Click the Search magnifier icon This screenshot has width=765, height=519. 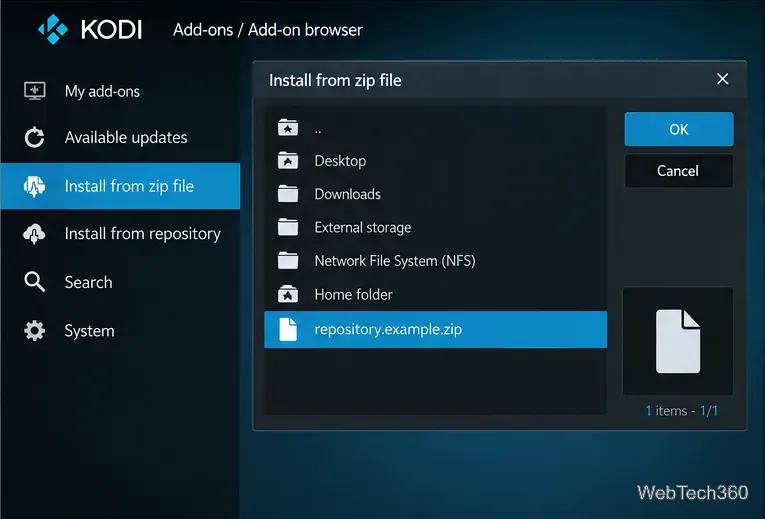click(34, 282)
